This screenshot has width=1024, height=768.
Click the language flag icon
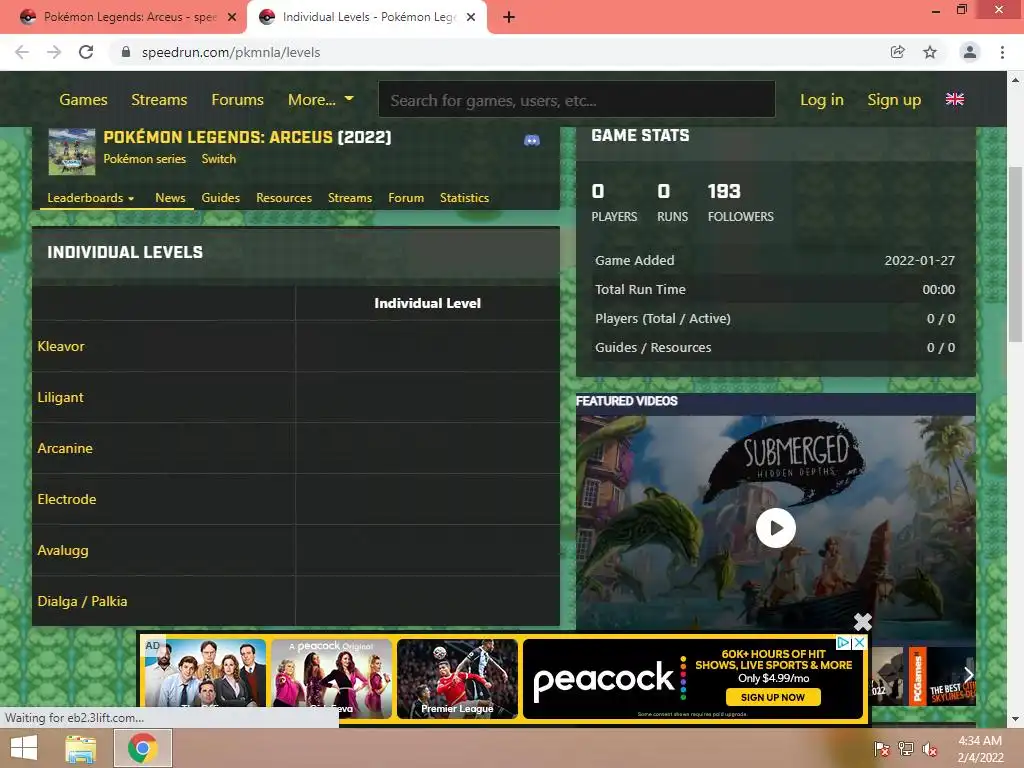[954, 99]
